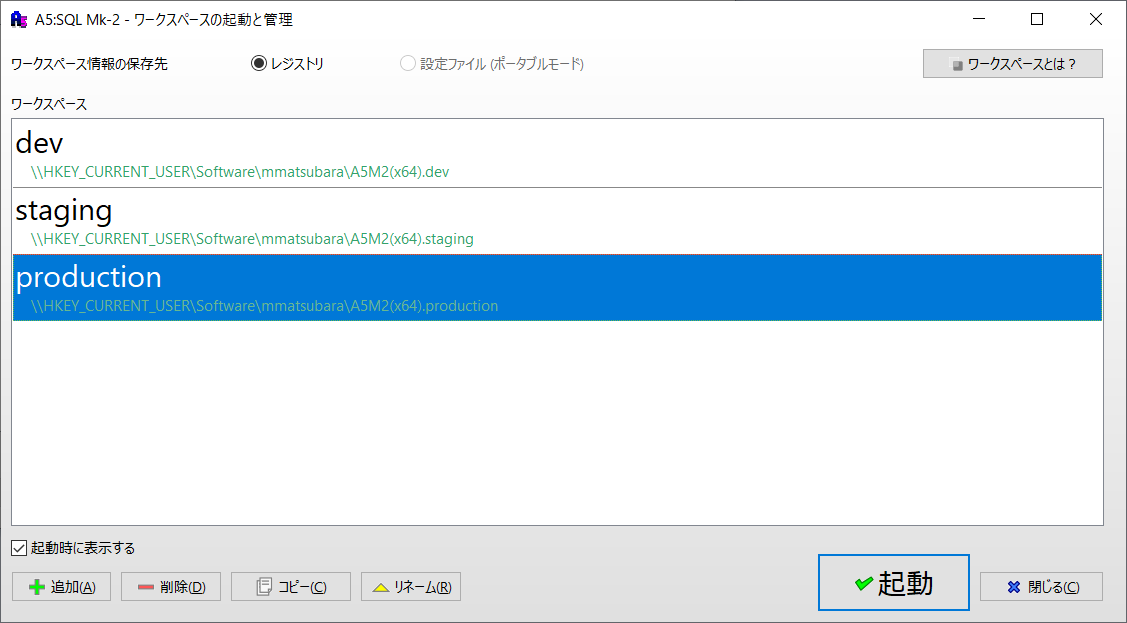Click the yellow triangle Rename (リネーム) icon
Screen dimensions: 1127x623
pos(380,587)
